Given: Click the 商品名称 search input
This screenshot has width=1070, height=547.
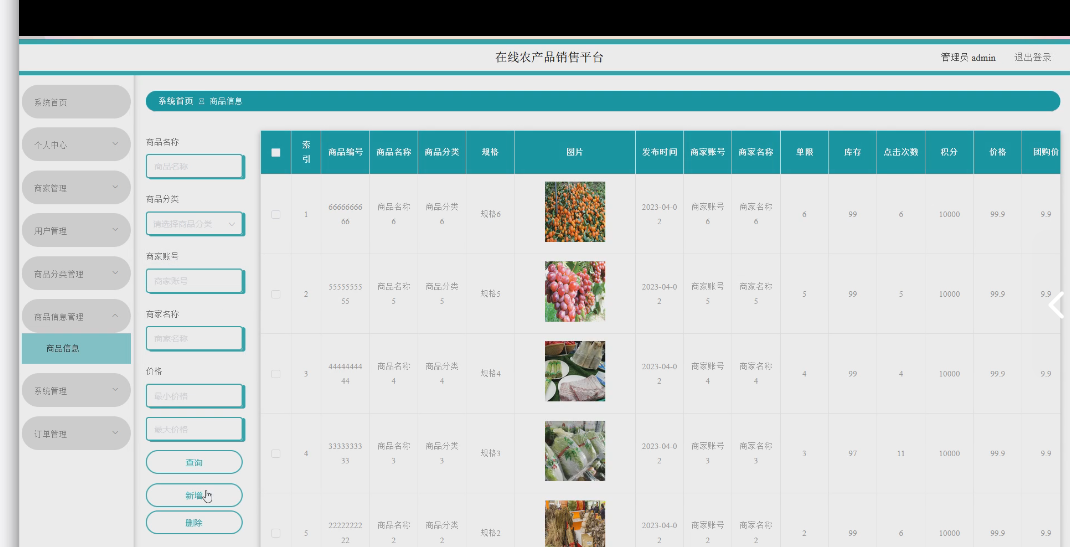Looking at the screenshot, I should pyautogui.click(x=194, y=166).
